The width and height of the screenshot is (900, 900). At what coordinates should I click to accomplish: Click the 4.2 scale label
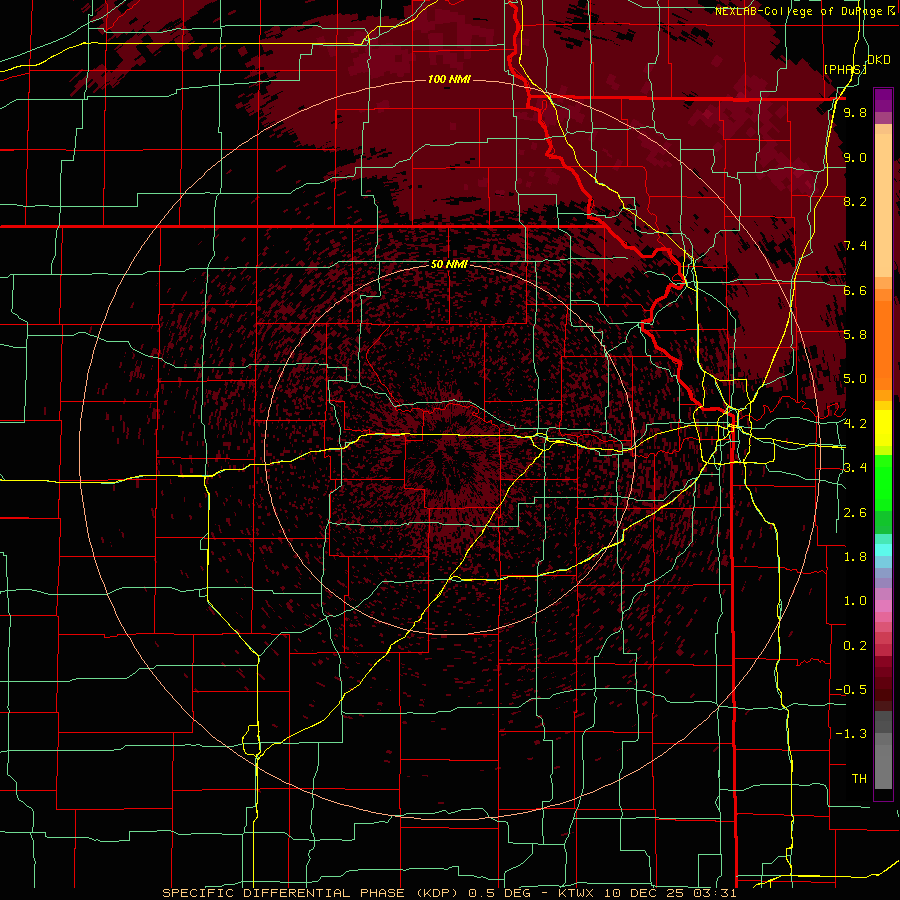coord(855,424)
